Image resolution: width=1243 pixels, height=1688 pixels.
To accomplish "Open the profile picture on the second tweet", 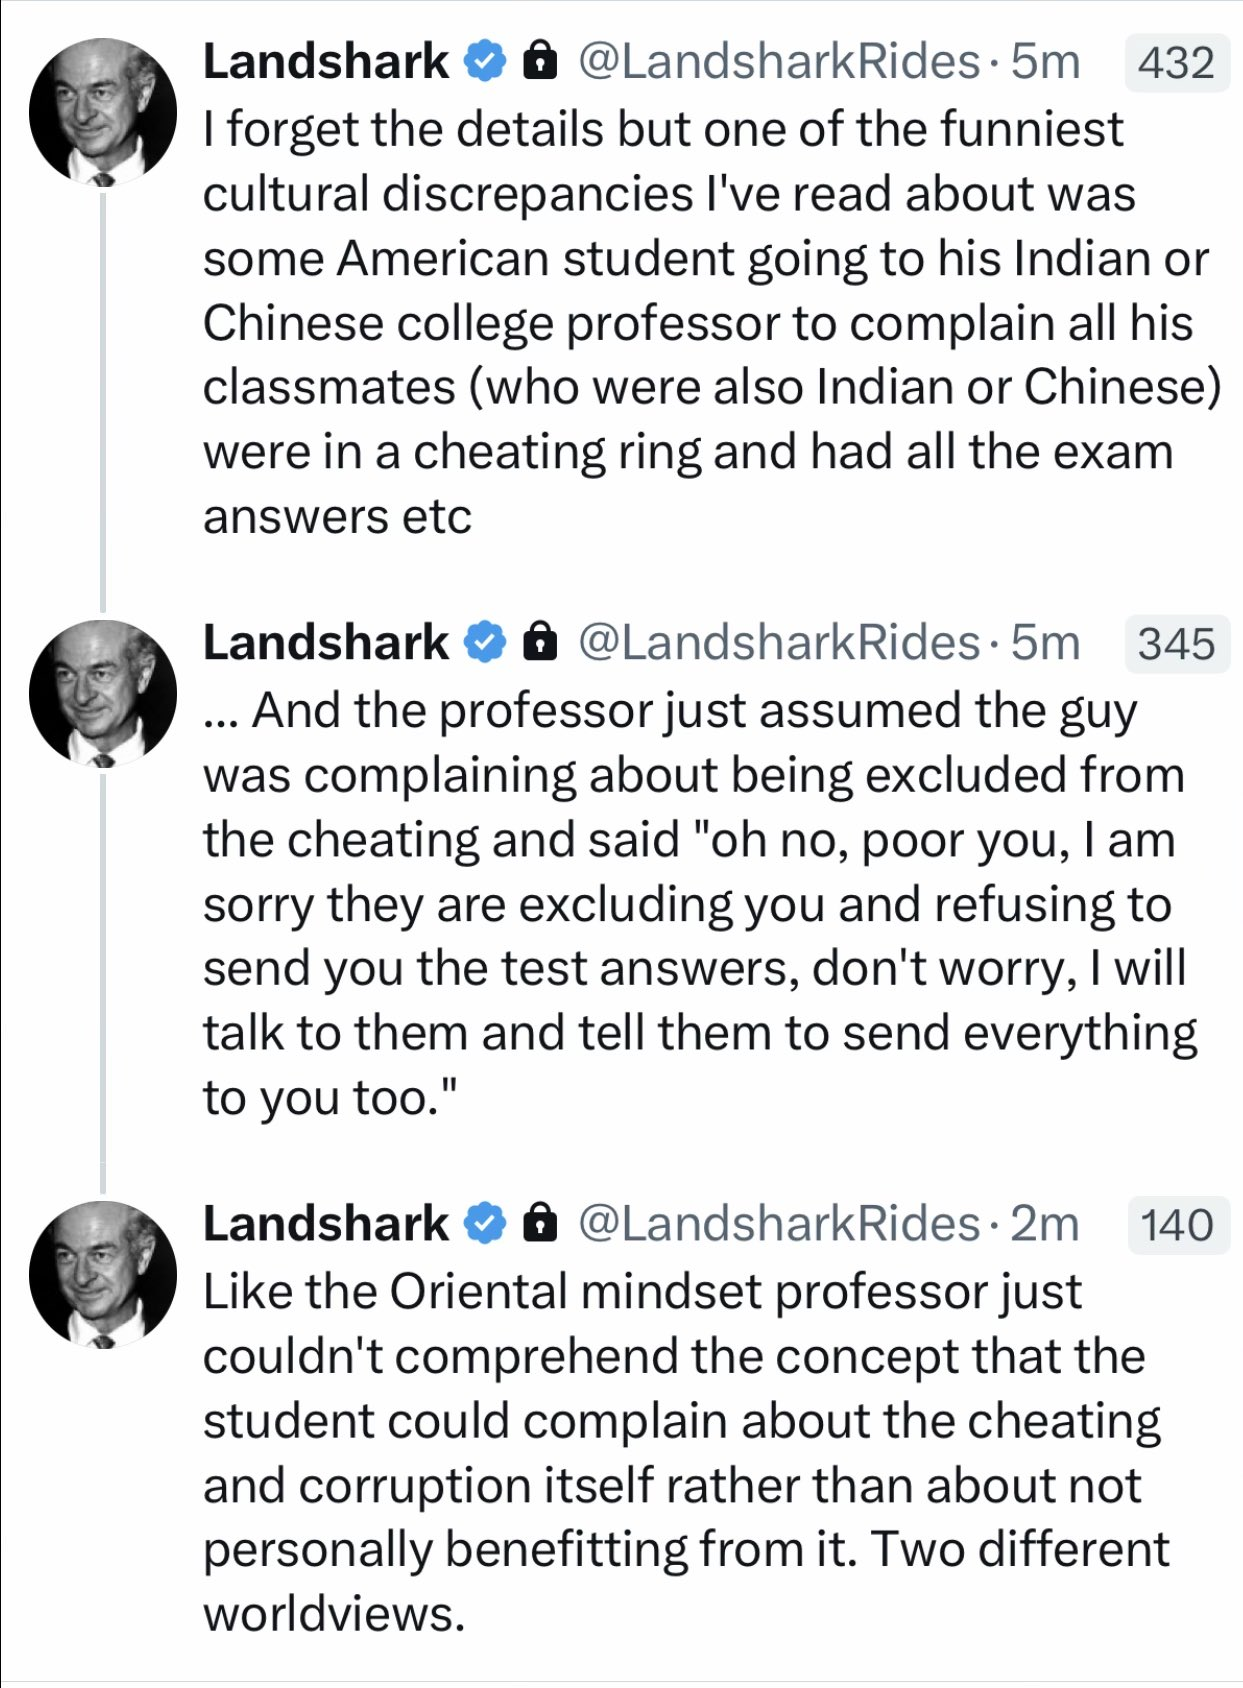I will [x=103, y=693].
